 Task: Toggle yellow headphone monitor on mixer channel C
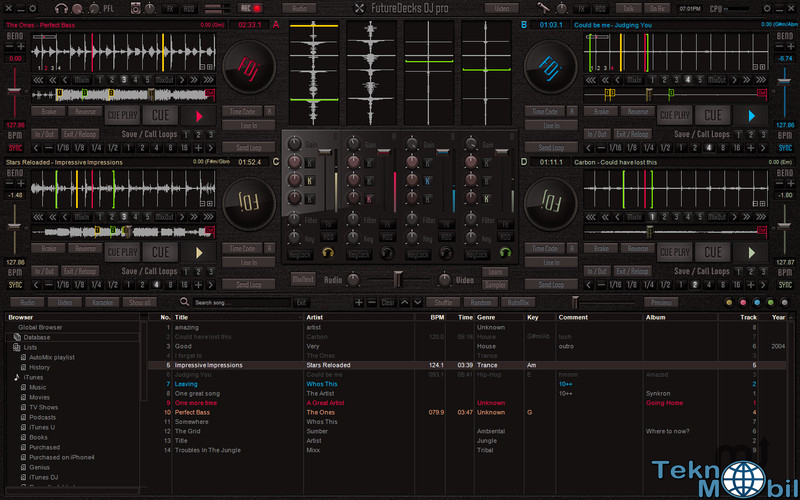point(328,253)
